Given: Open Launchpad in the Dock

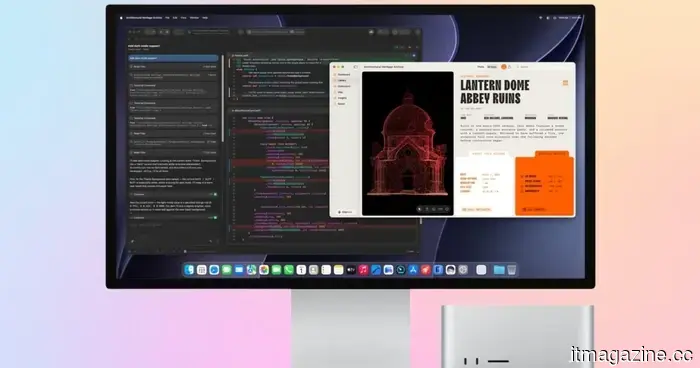Looking at the screenshot, I should (x=201, y=270).
